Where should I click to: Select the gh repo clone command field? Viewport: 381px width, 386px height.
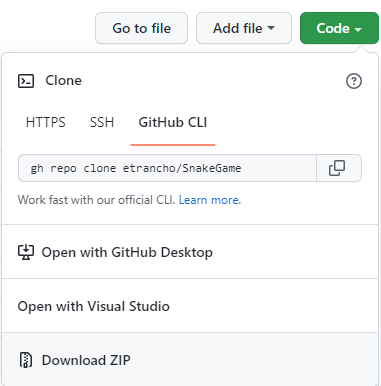167,168
